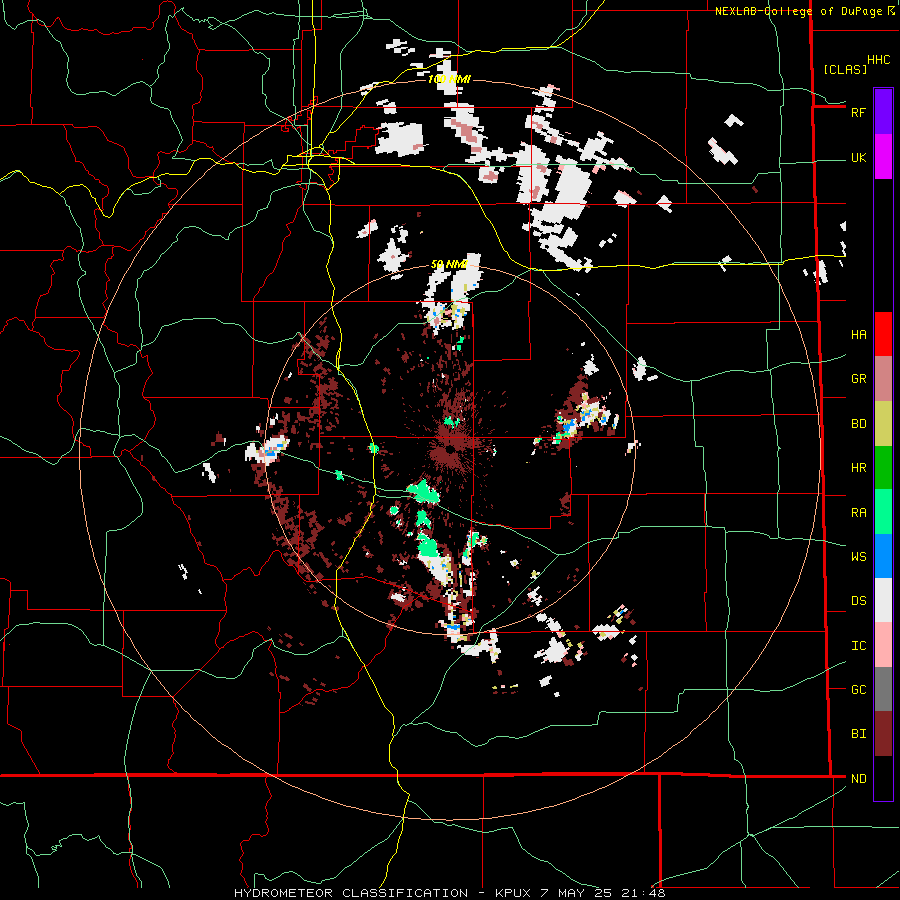Click the RF purple legend swatch

883,112
